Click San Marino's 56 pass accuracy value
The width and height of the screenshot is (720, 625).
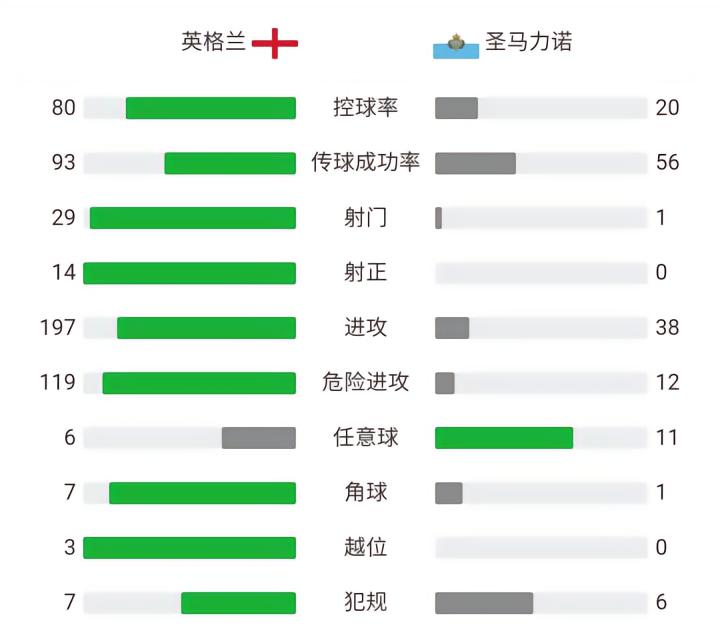click(667, 163)
